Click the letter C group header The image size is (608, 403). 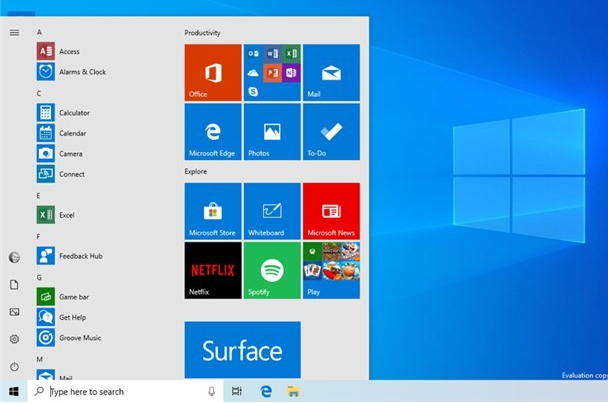(39, 93)
